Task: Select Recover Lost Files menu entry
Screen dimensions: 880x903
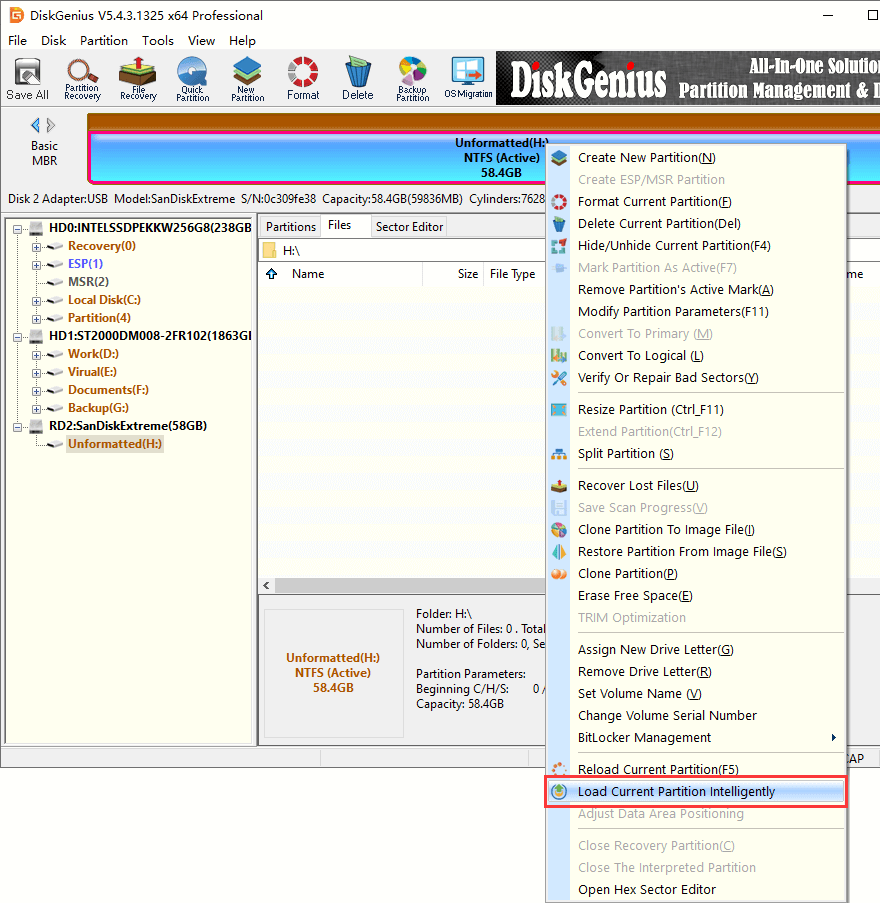Action: [x=637, y=486]
